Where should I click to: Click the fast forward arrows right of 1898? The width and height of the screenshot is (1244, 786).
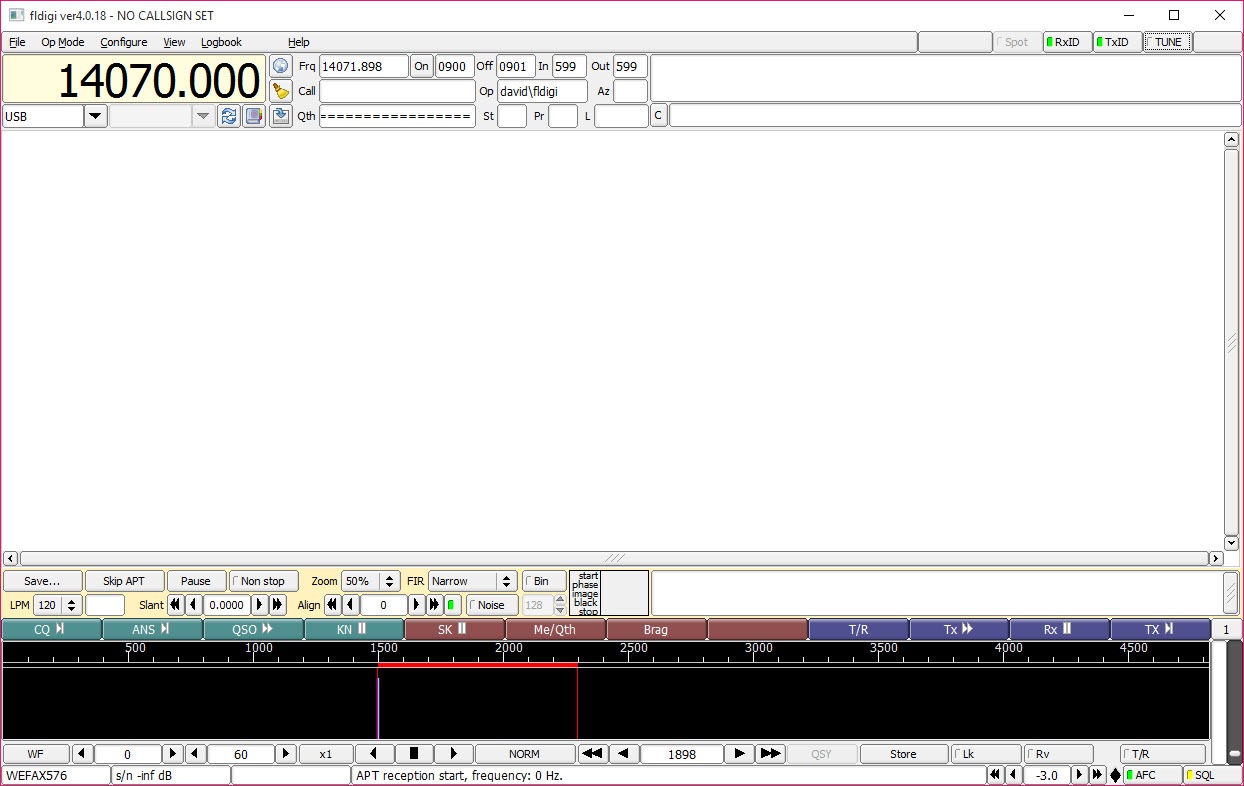click(x=770, y=754)
